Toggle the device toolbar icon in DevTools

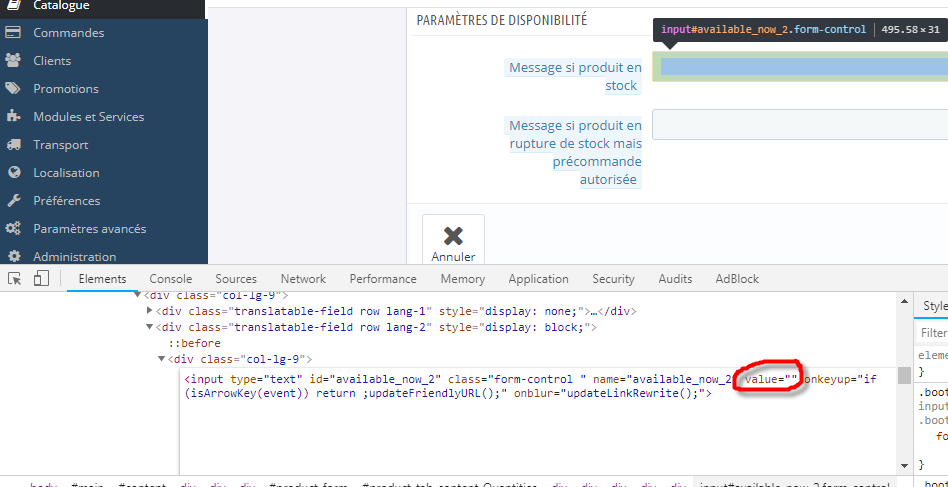click(x=41, y=279)
